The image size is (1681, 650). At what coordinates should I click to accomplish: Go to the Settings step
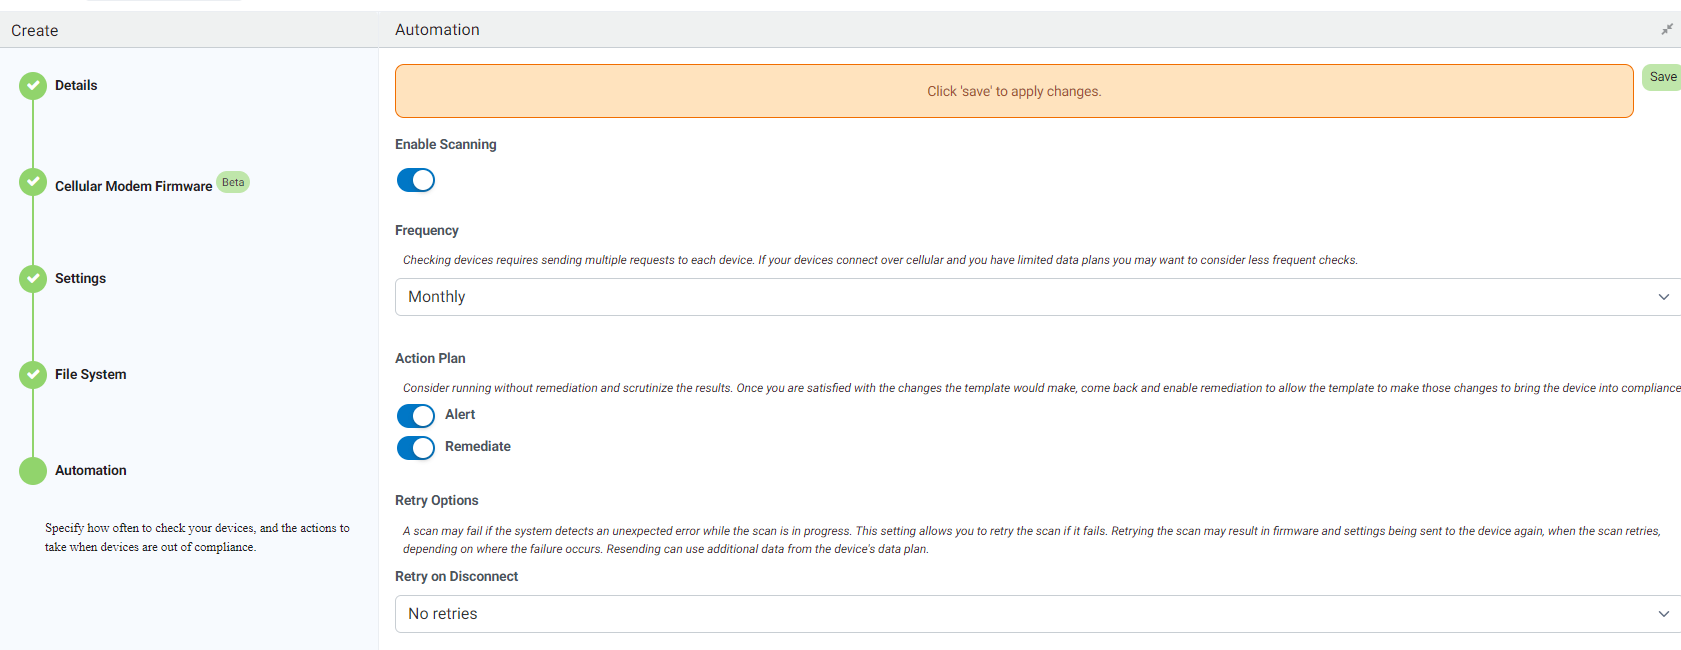click(x=80, y=278)
